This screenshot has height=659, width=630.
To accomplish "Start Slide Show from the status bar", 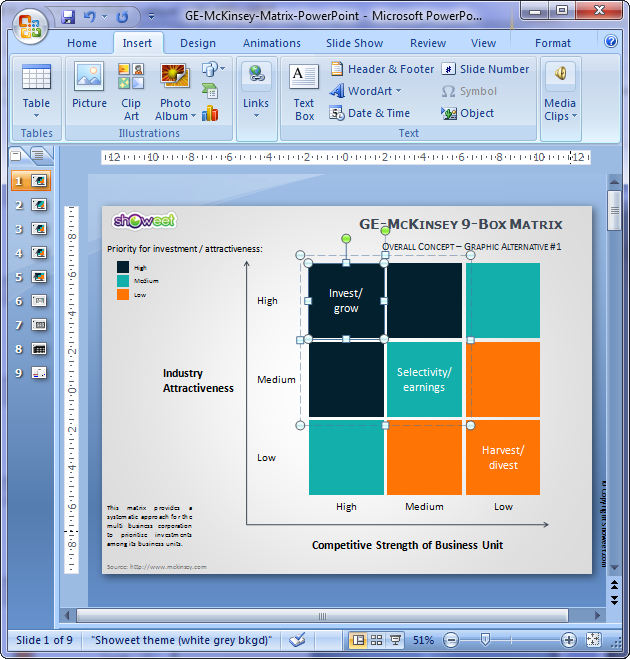I will pos(395,640).
